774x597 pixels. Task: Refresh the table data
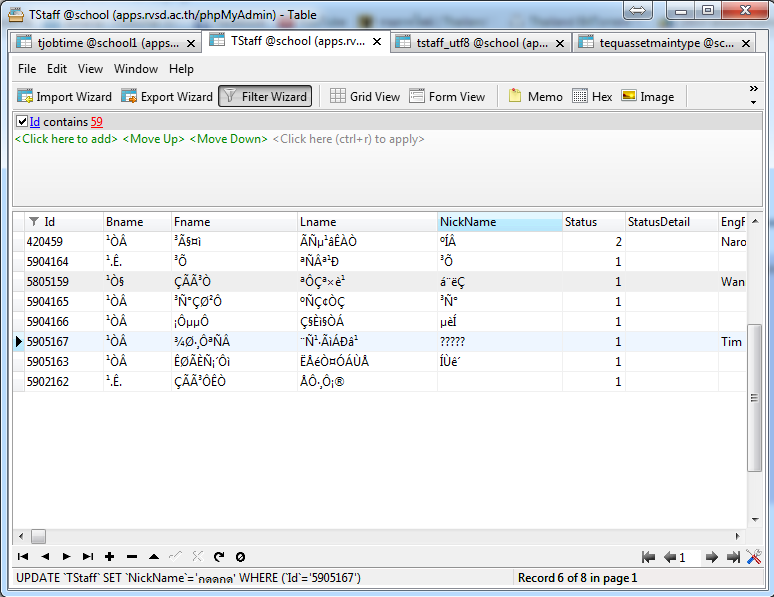218,556
